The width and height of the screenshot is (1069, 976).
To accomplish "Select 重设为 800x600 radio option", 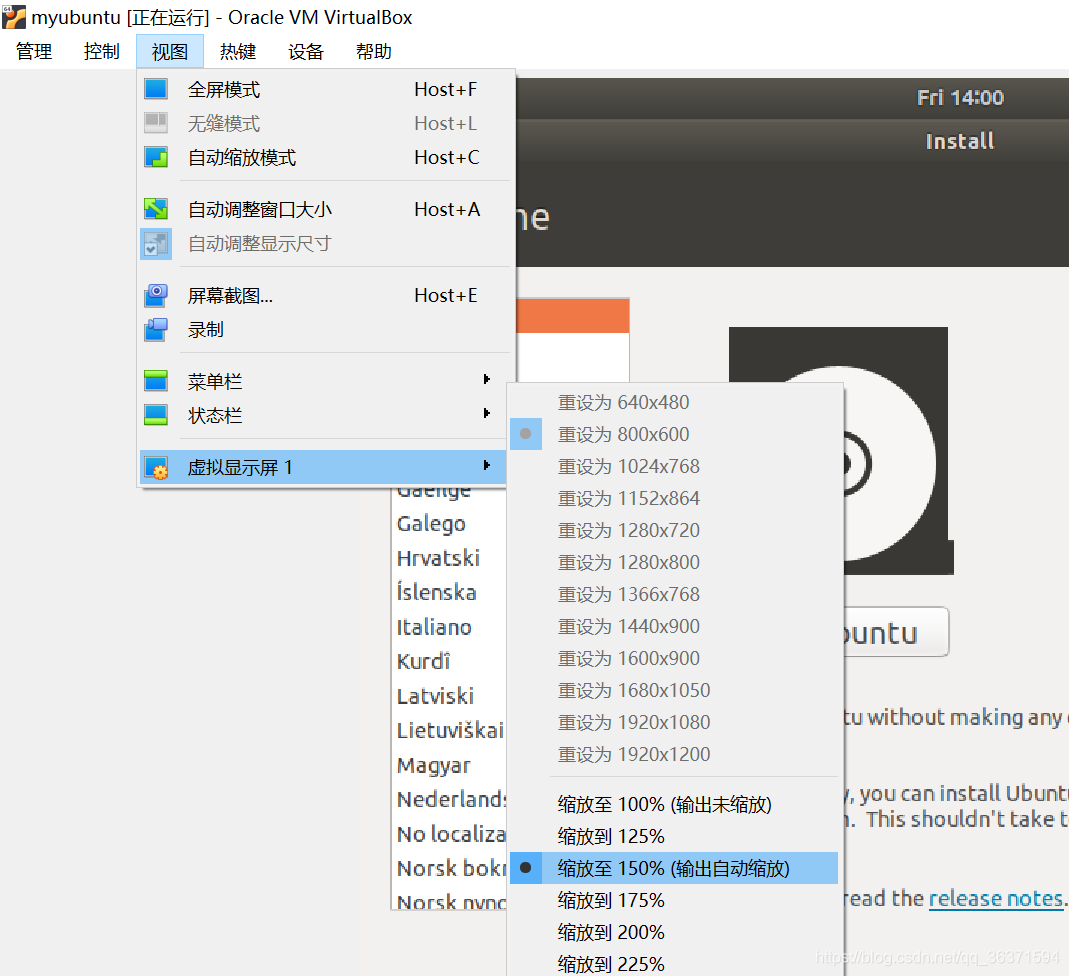I will [x=674, y=434].
